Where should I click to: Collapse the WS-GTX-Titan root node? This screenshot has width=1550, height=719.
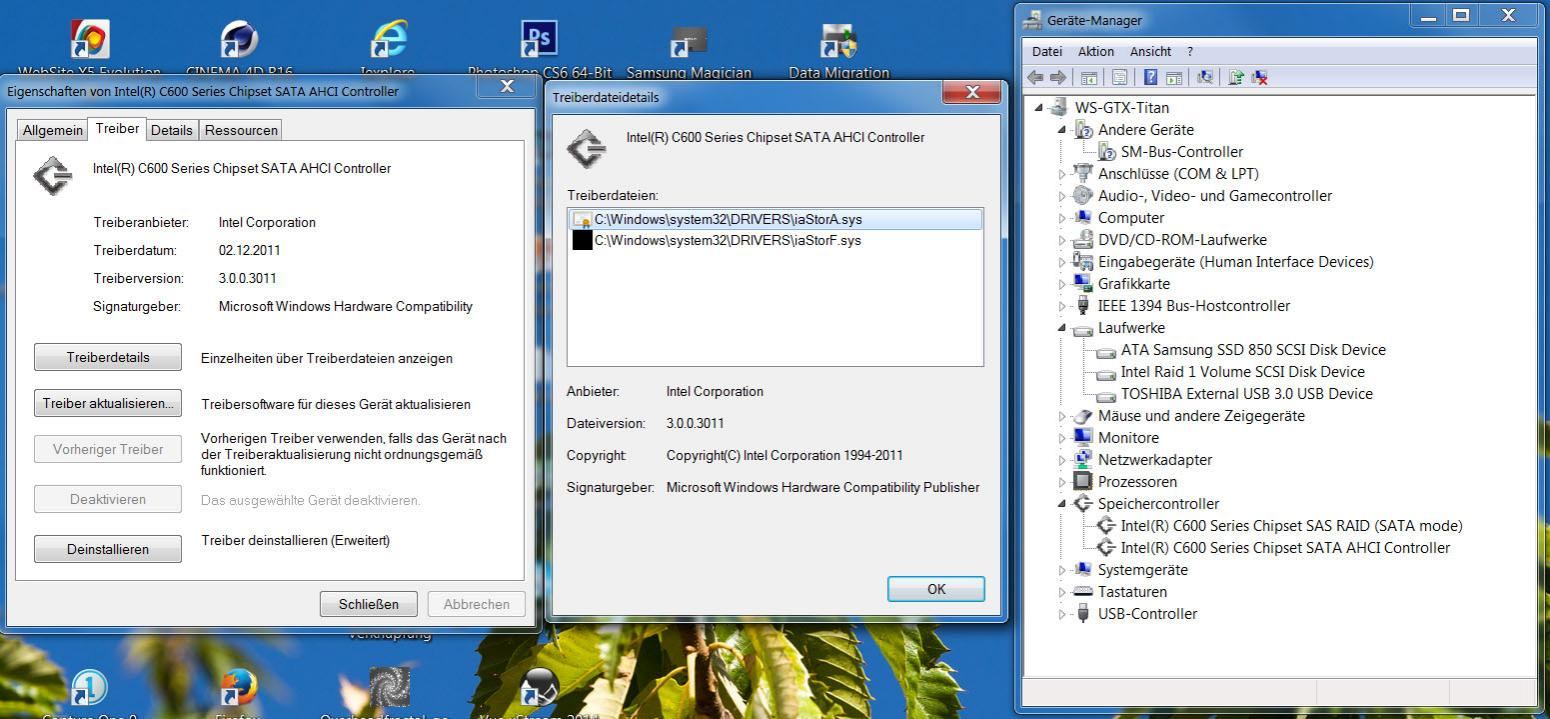pyautogui.click(x=1040, y=108)
